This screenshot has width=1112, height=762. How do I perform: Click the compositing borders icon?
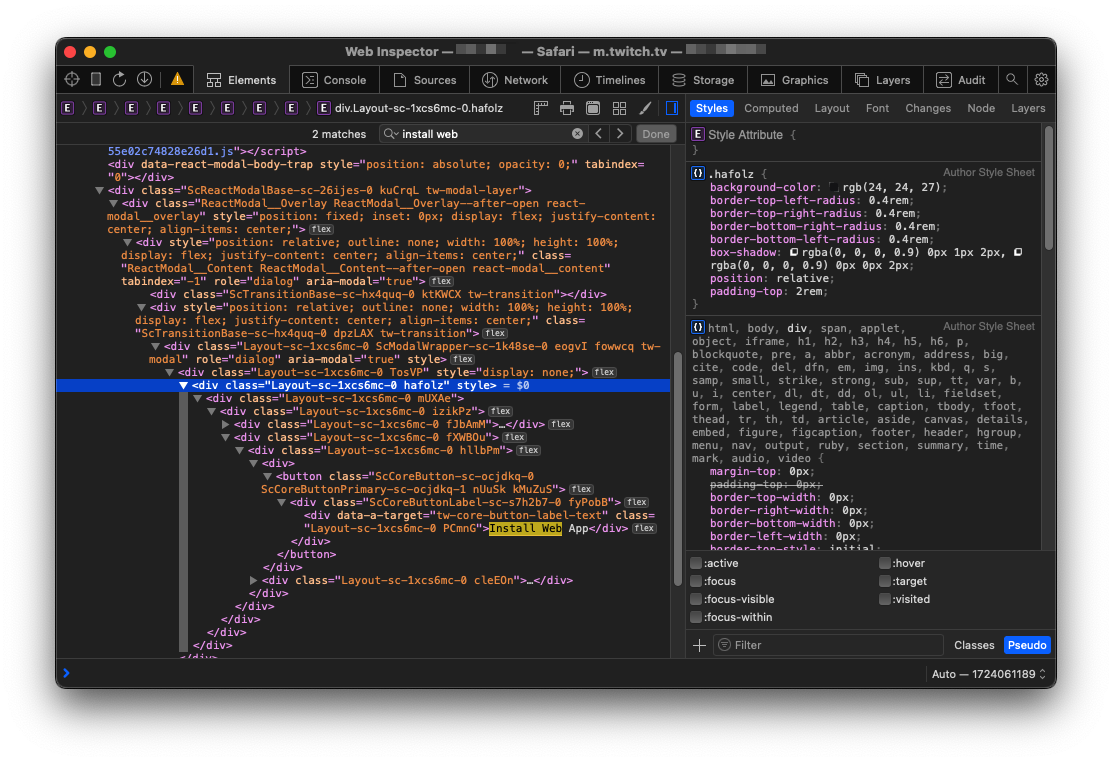(593, 108)
